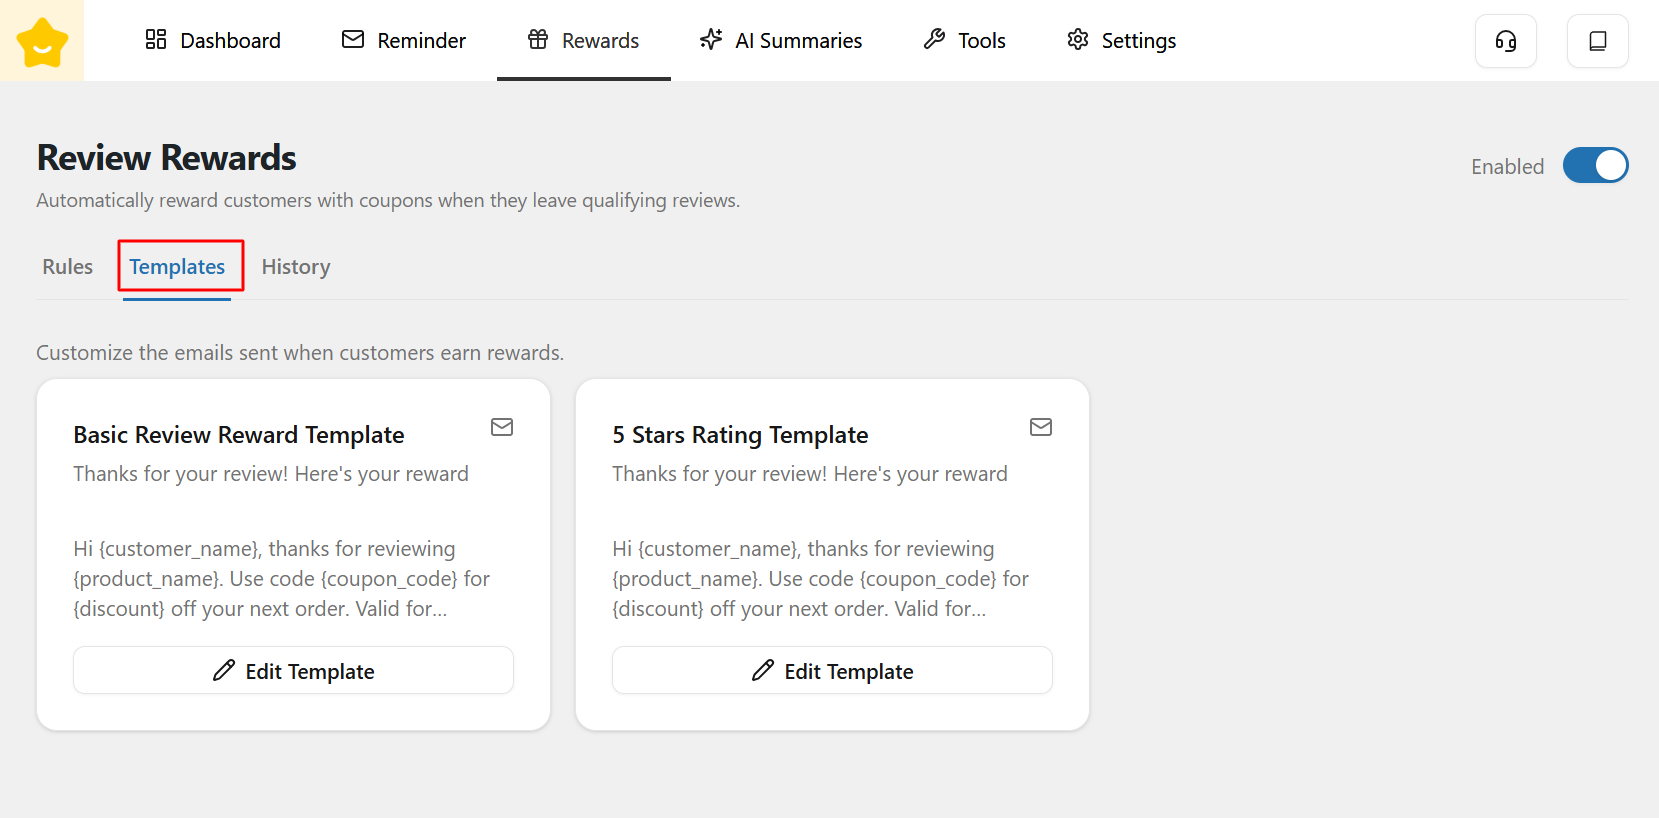The width and height of the screenshot is (1659, 818).
Task: Edit the Basic Review Reward Template
Action: click(x=293, y=671)
